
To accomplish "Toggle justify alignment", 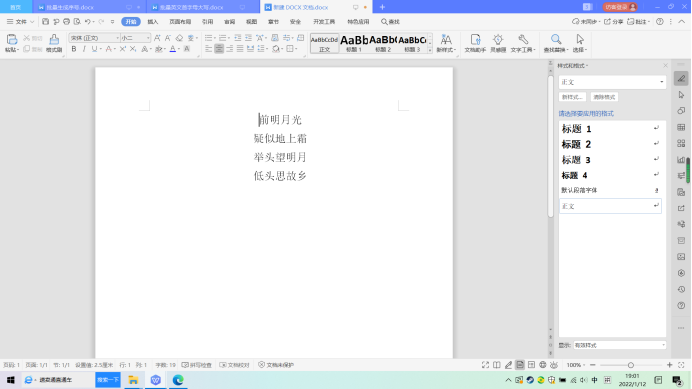I will coord(240,49).
